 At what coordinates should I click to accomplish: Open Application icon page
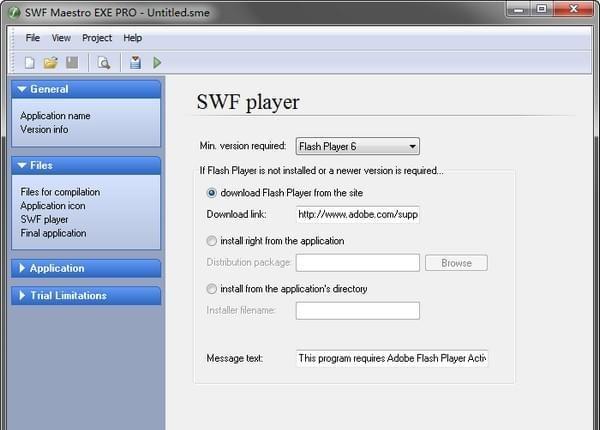click(53, 205)
